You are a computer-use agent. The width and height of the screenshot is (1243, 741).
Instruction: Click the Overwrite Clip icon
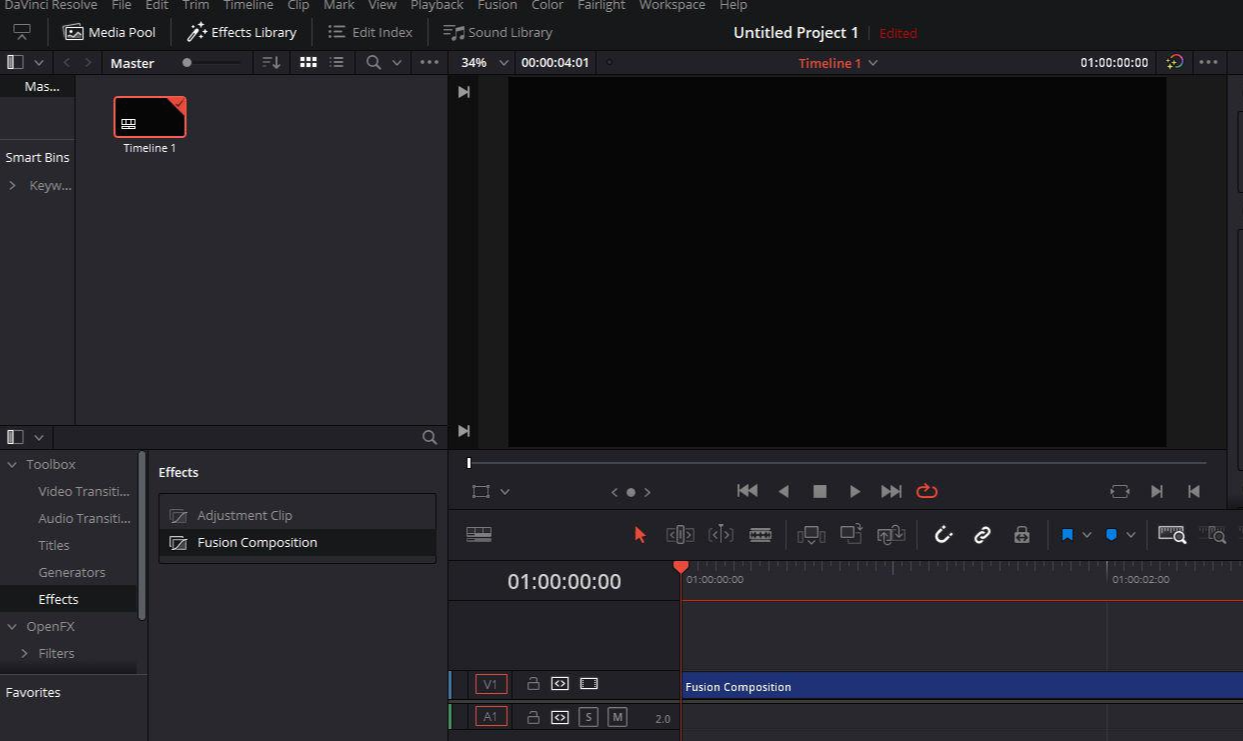pos(851,534)
